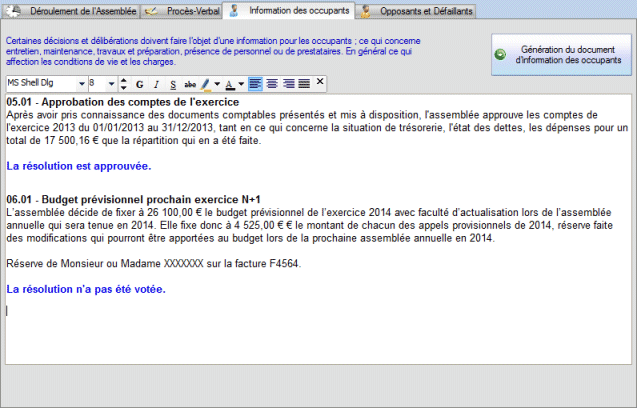Toggle strikethrough (abc) formatting
637x408 pixels.
click(190, 84)
